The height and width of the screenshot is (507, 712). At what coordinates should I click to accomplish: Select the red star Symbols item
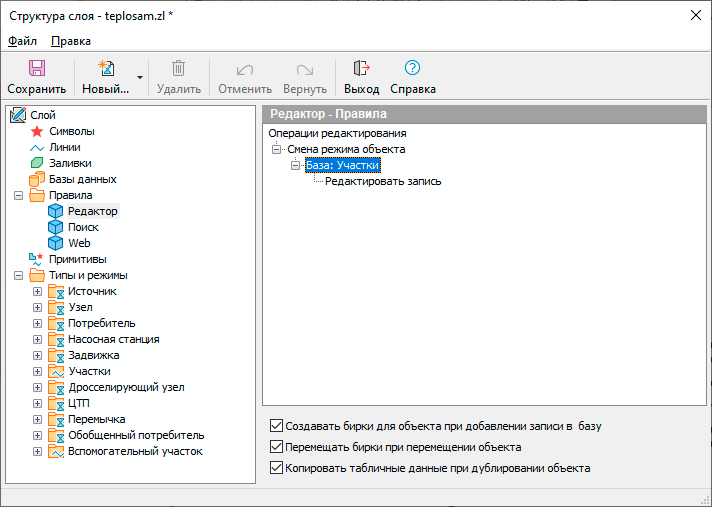[37, 131]
